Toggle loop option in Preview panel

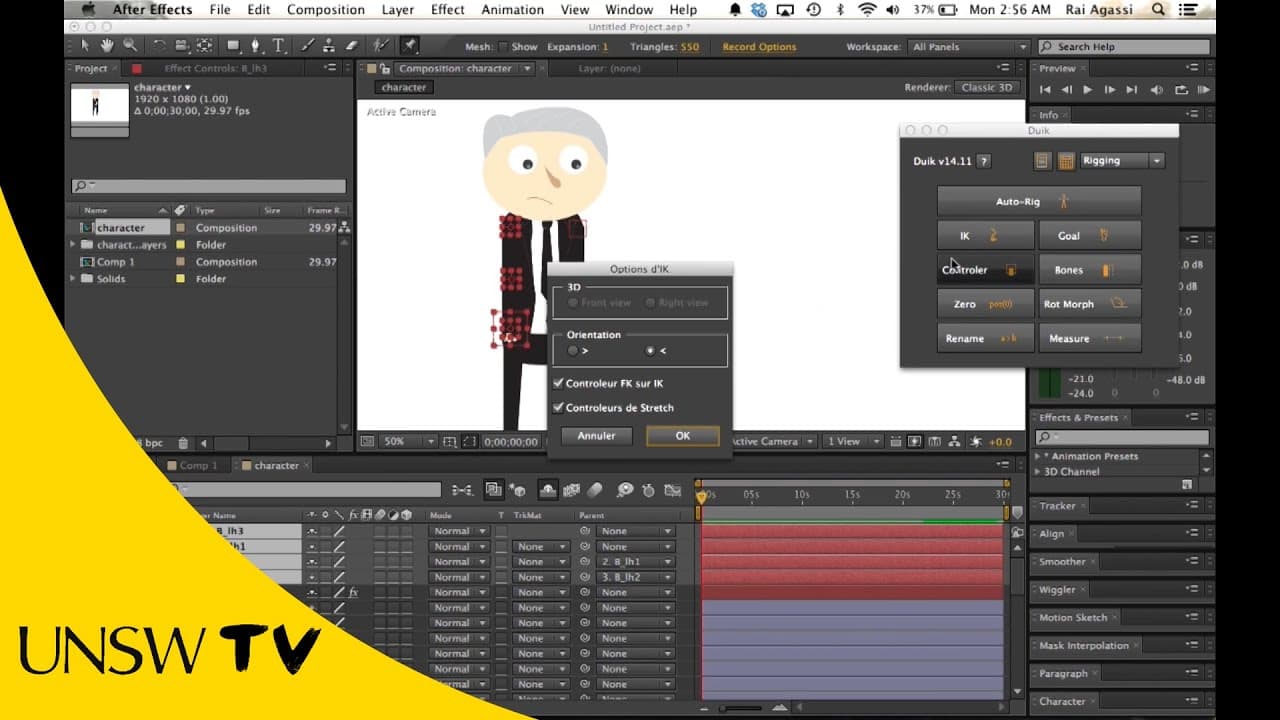pos(1181,90)
